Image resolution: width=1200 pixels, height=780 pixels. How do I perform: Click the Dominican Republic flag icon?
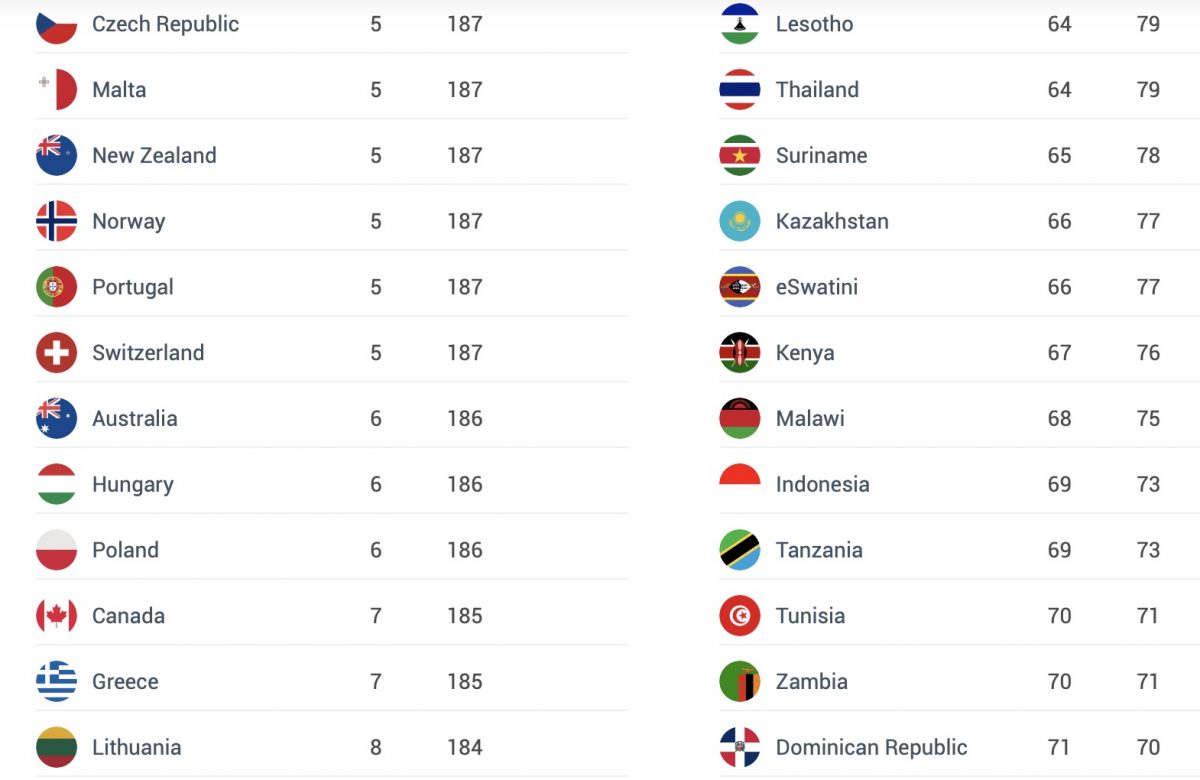click(740, 748)
